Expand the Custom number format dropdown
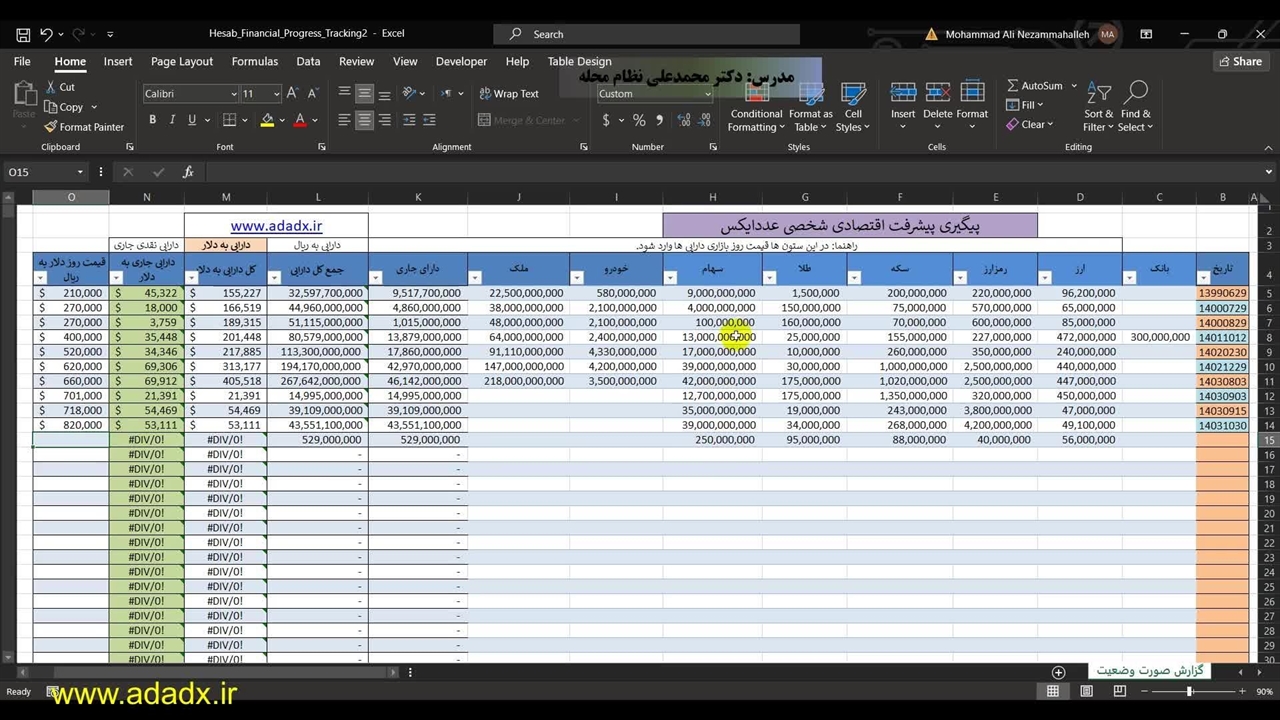 [x=707, y=94]
